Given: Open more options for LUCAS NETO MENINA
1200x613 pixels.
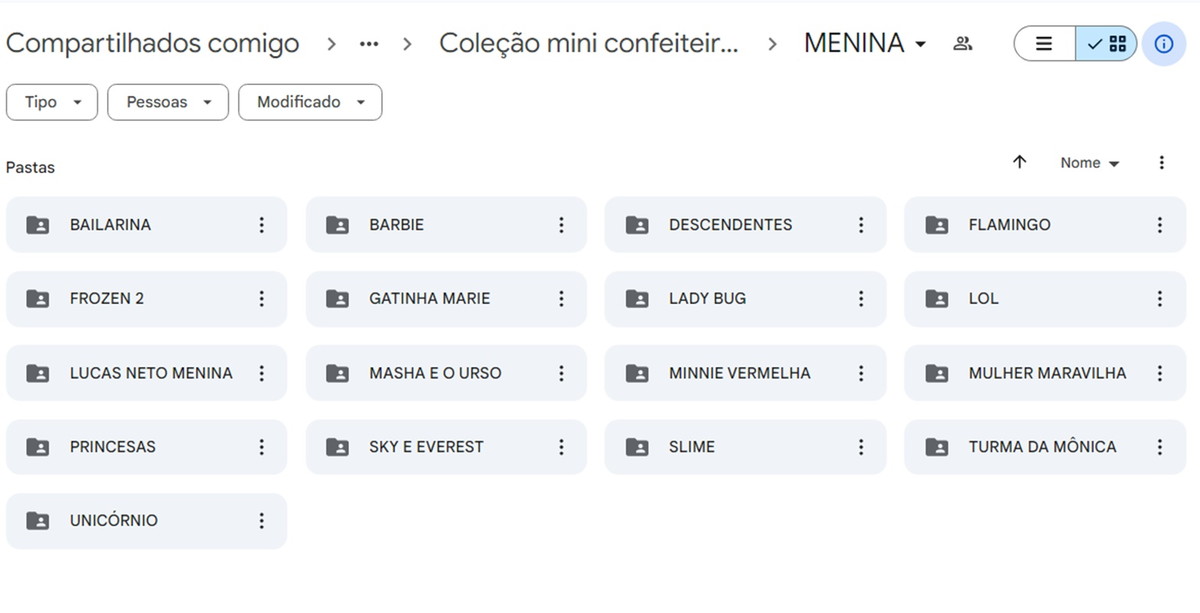Looking at the screenshot, I should pos(261,373).
